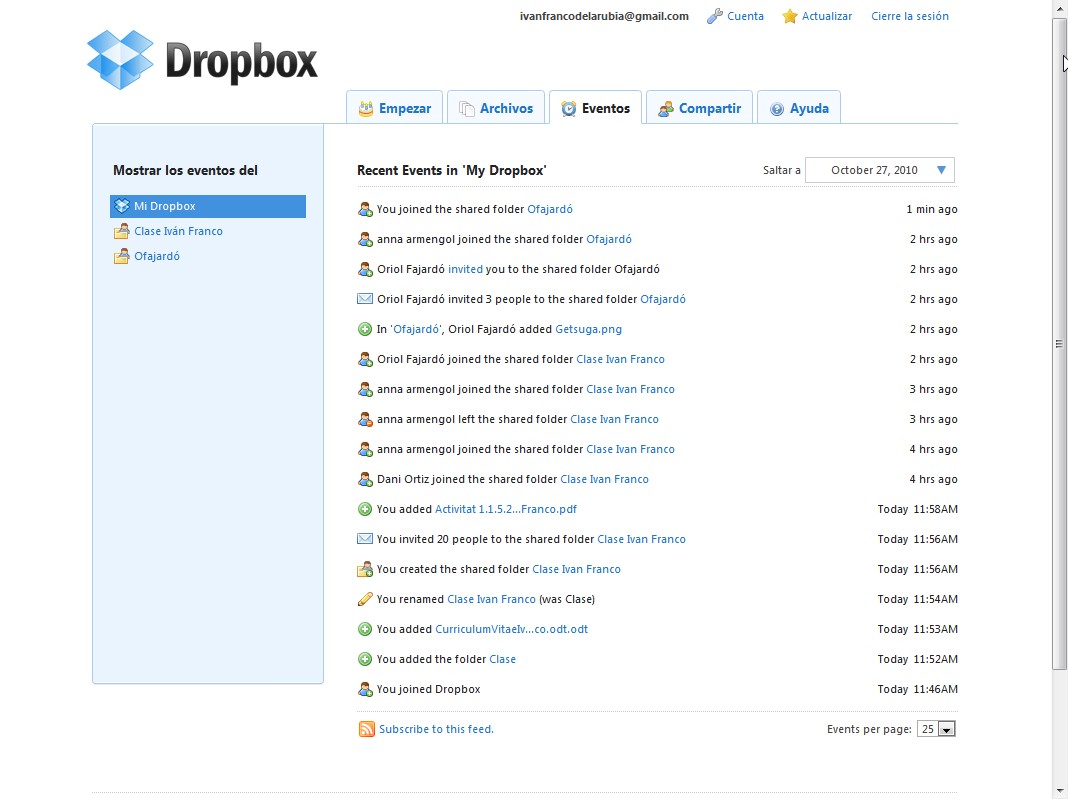
Task: Click the wrench icon beside Cuenta
Action: click(x=714, y=16)
